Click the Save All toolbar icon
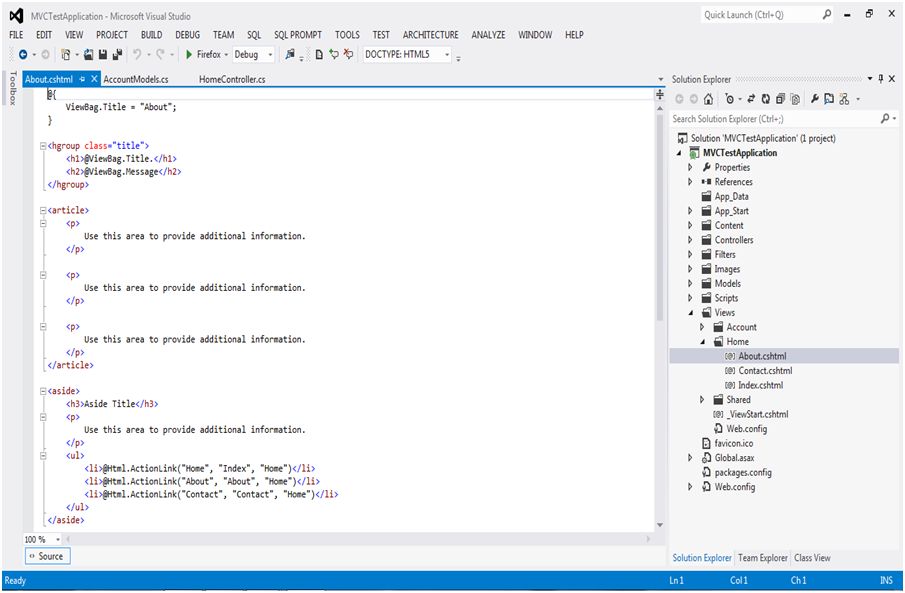 pyautogui.click(x=117, y=55)
